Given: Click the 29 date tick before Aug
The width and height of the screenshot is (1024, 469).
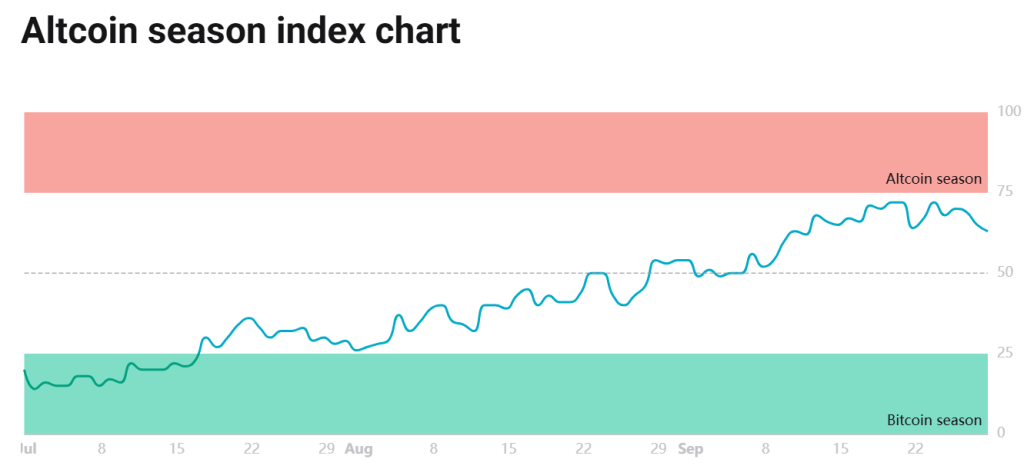Looking at the screenshot, I should click(326, 450).
